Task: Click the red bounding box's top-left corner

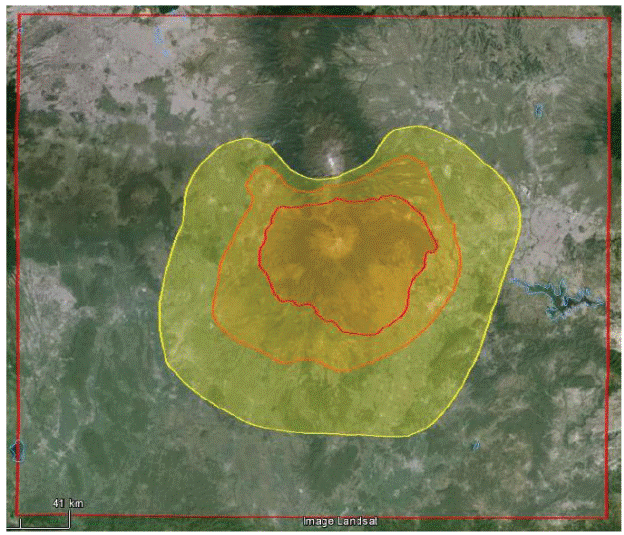Action: [16, 16]
